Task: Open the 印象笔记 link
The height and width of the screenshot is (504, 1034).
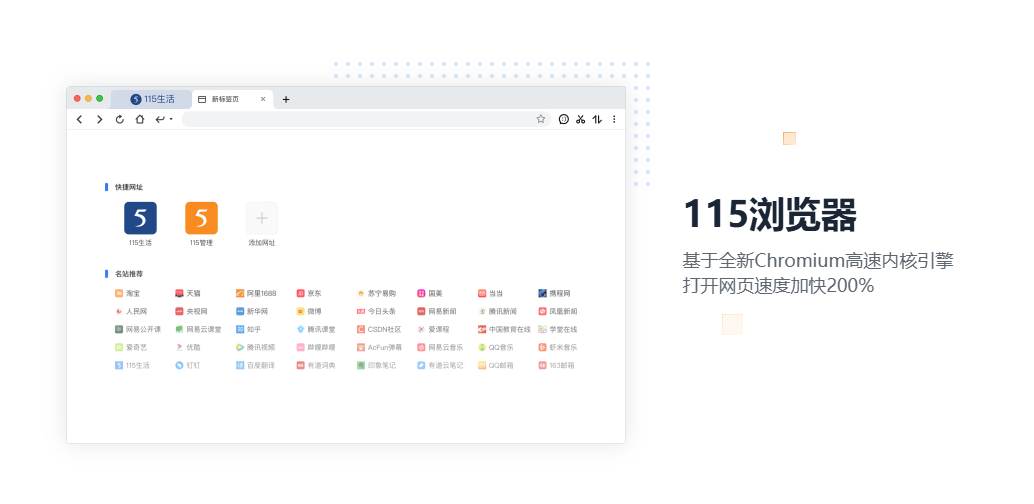Action: (x=377, y=365)
